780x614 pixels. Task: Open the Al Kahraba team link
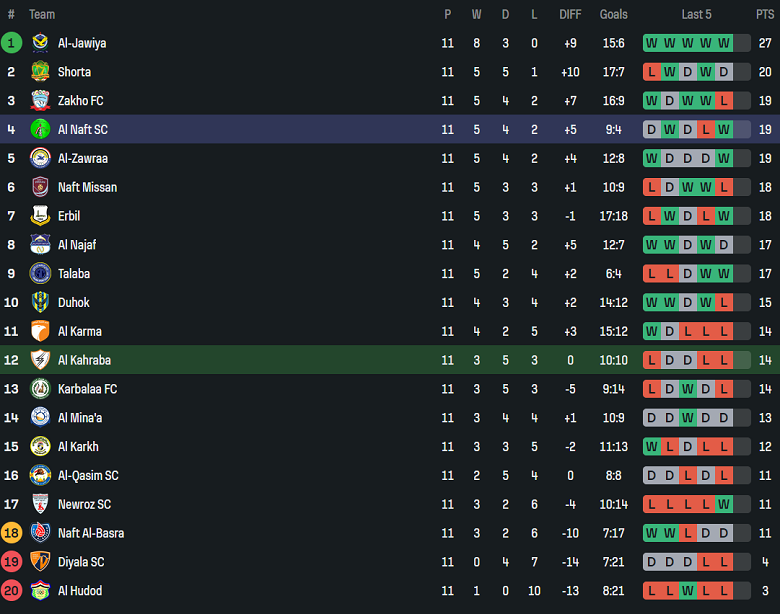84,360
